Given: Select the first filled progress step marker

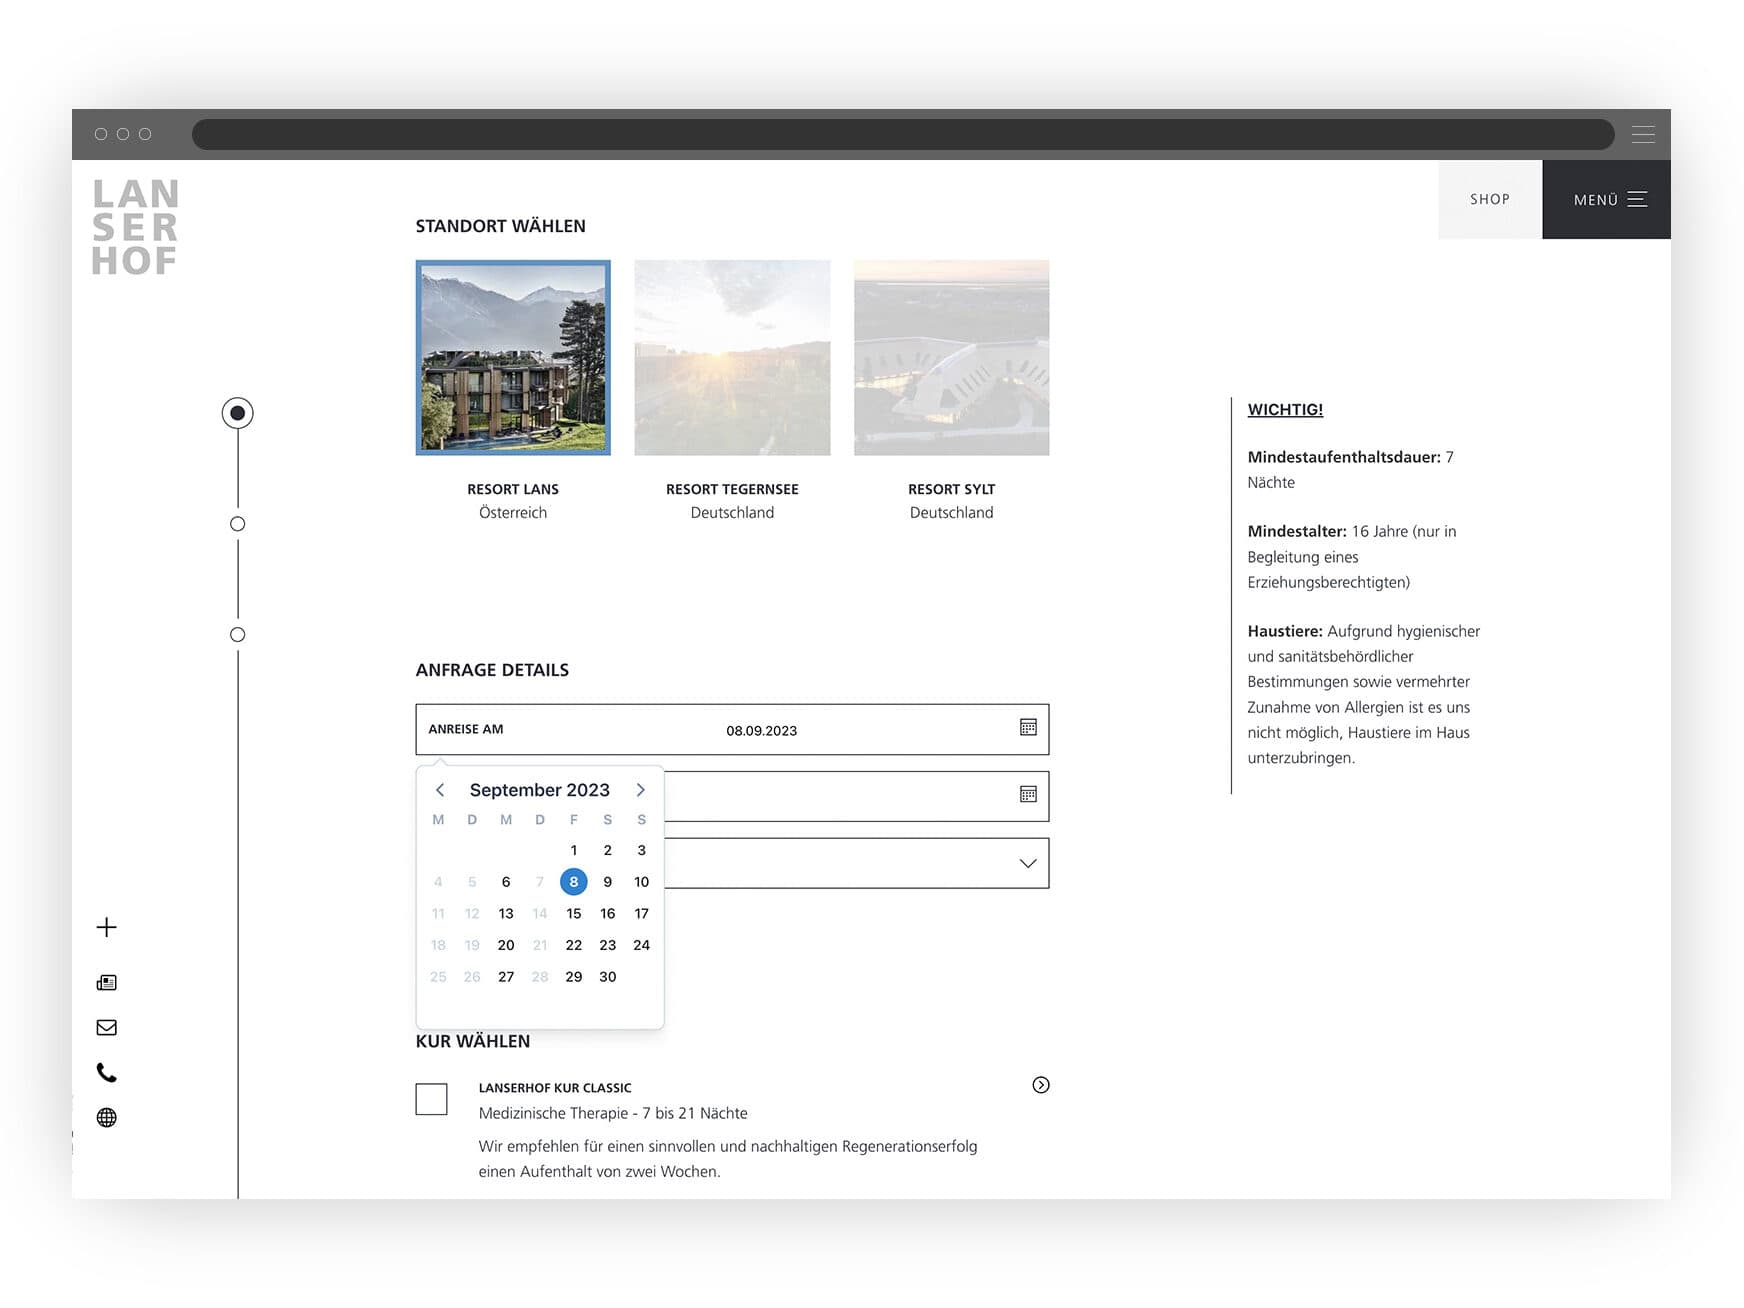Looking at the screenshot, I should tap(237, 413).
